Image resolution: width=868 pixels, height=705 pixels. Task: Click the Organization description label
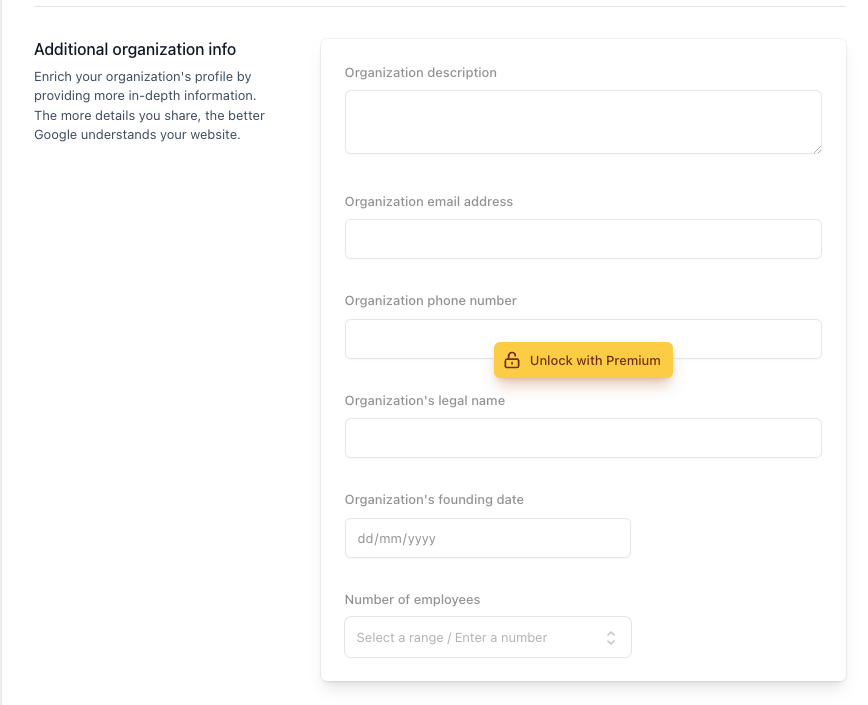click(420, 72)
